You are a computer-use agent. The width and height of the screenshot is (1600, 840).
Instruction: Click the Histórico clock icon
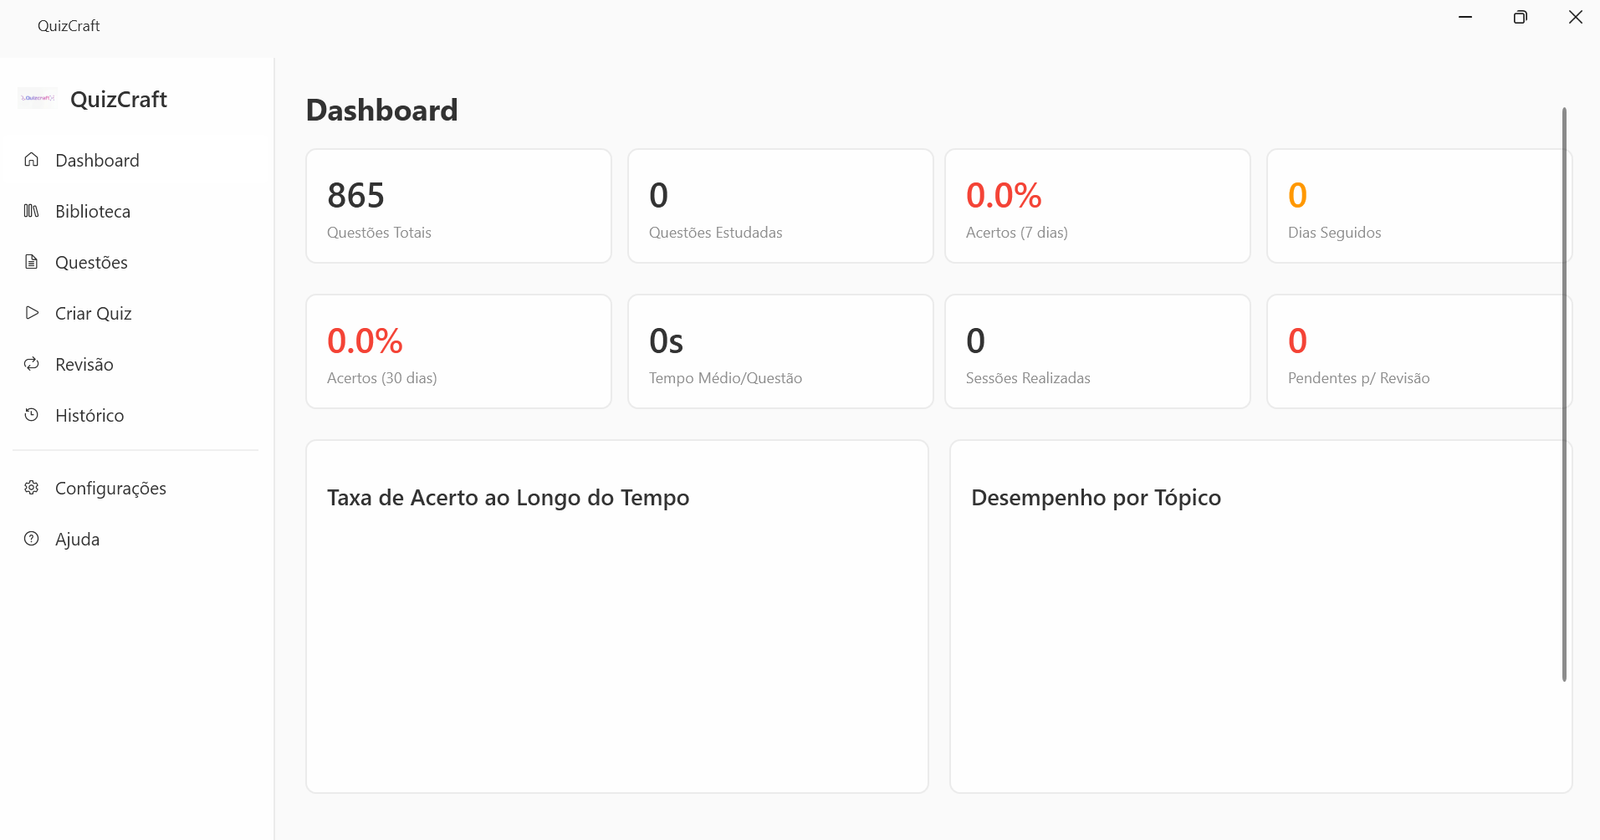pyautogui.click(x=32, y=415)
